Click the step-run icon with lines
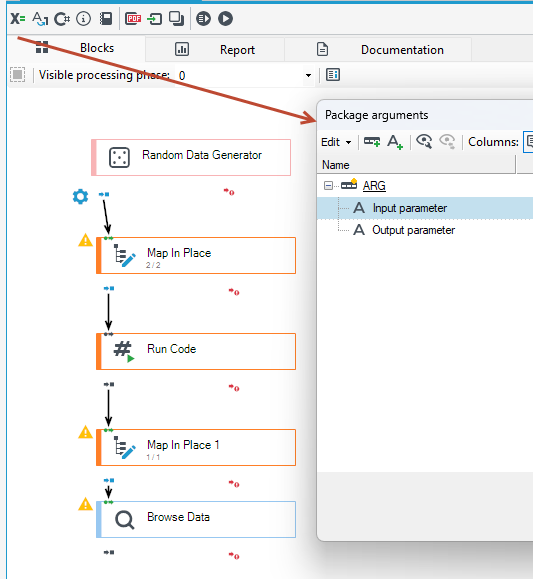 [203, 18]
